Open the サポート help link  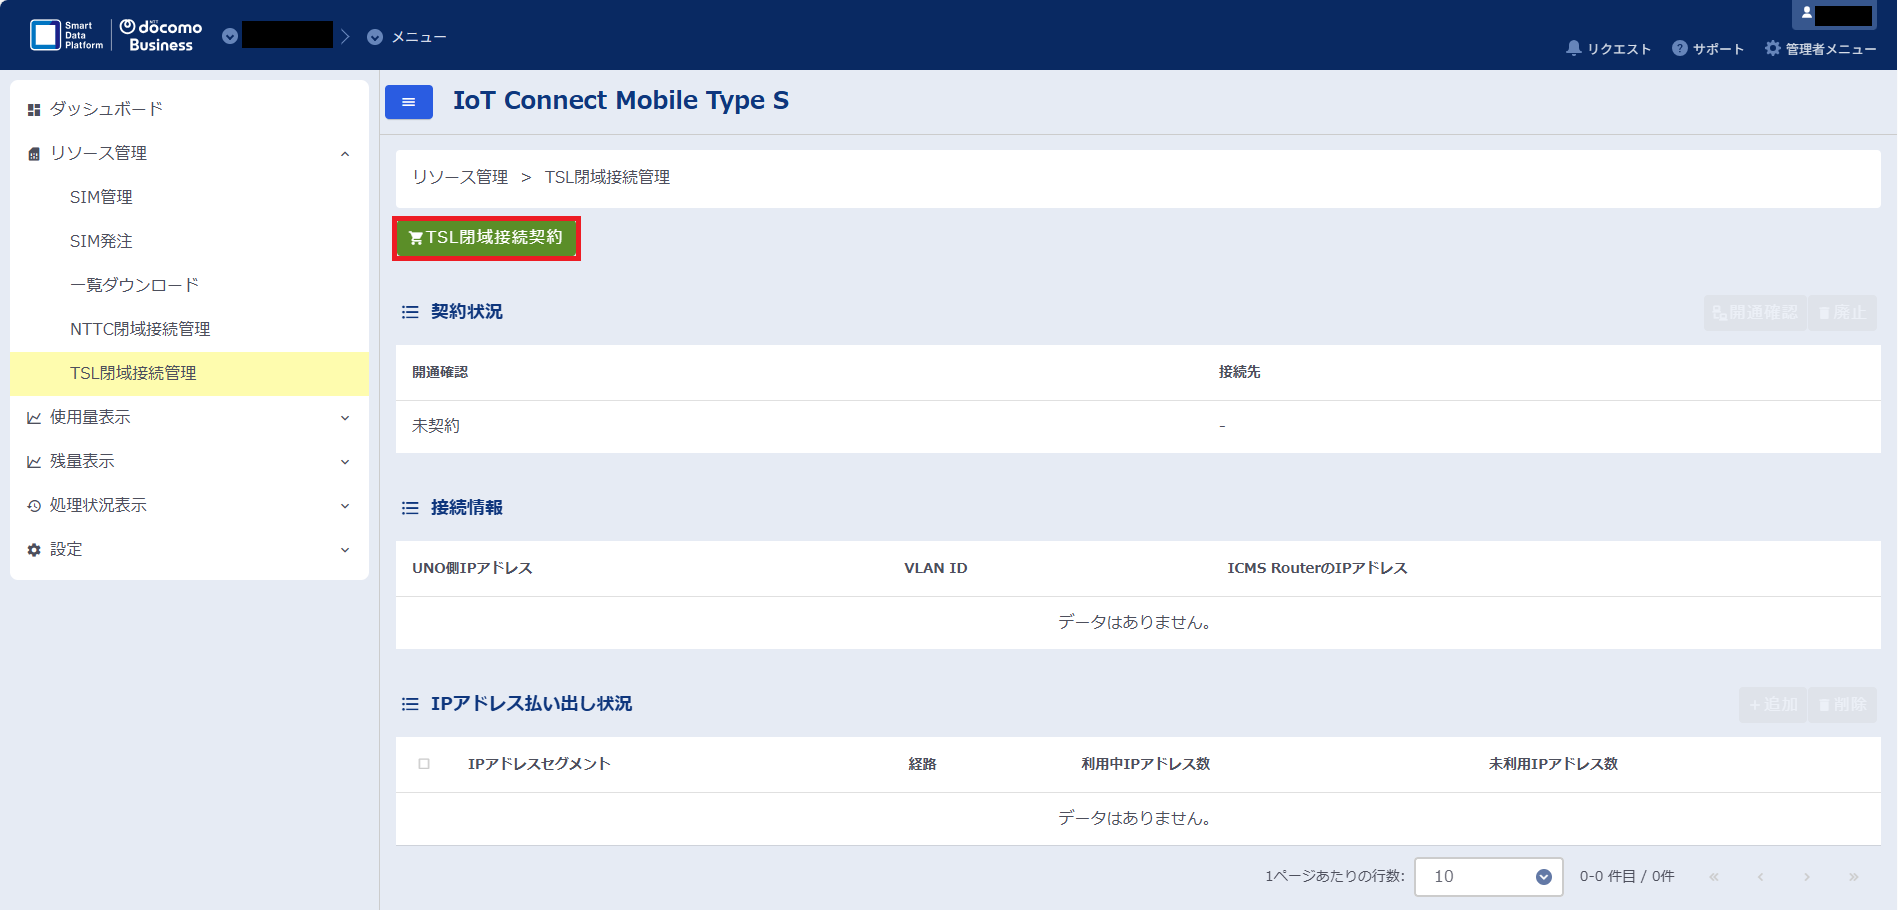(1708, 48)
